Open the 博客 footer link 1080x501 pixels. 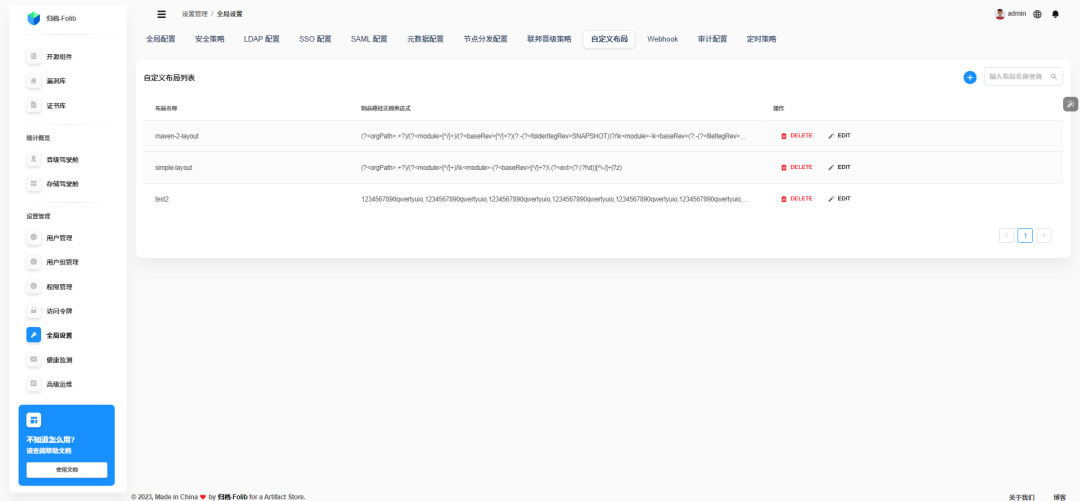1059,497
